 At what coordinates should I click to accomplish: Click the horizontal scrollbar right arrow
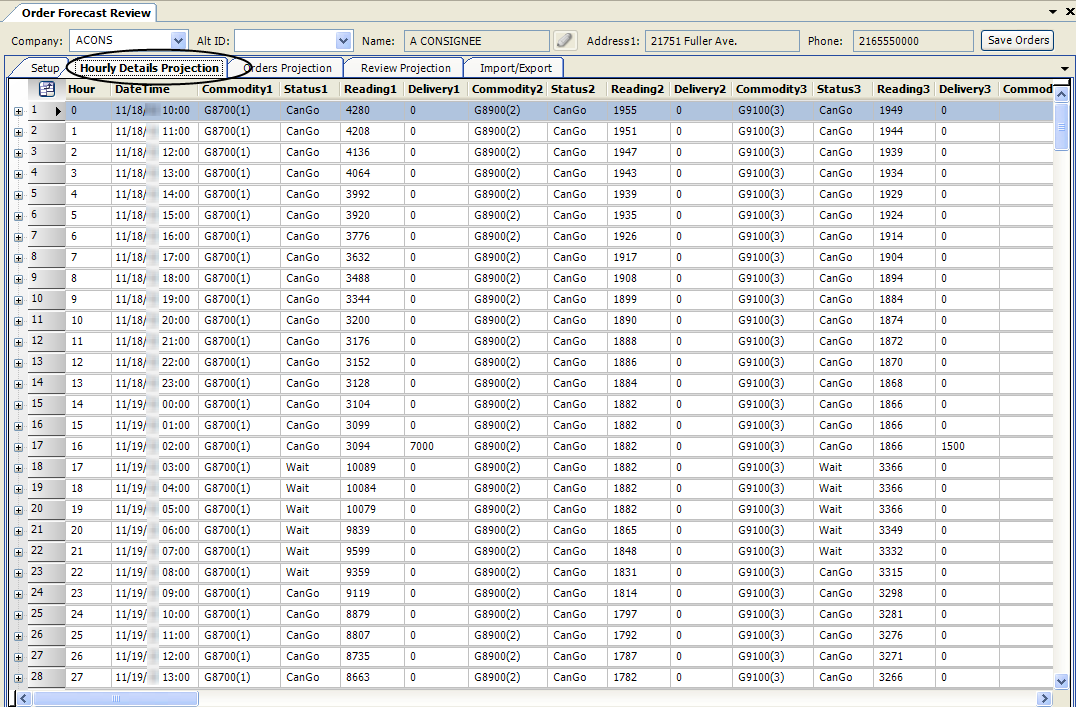coord(1045,699)
